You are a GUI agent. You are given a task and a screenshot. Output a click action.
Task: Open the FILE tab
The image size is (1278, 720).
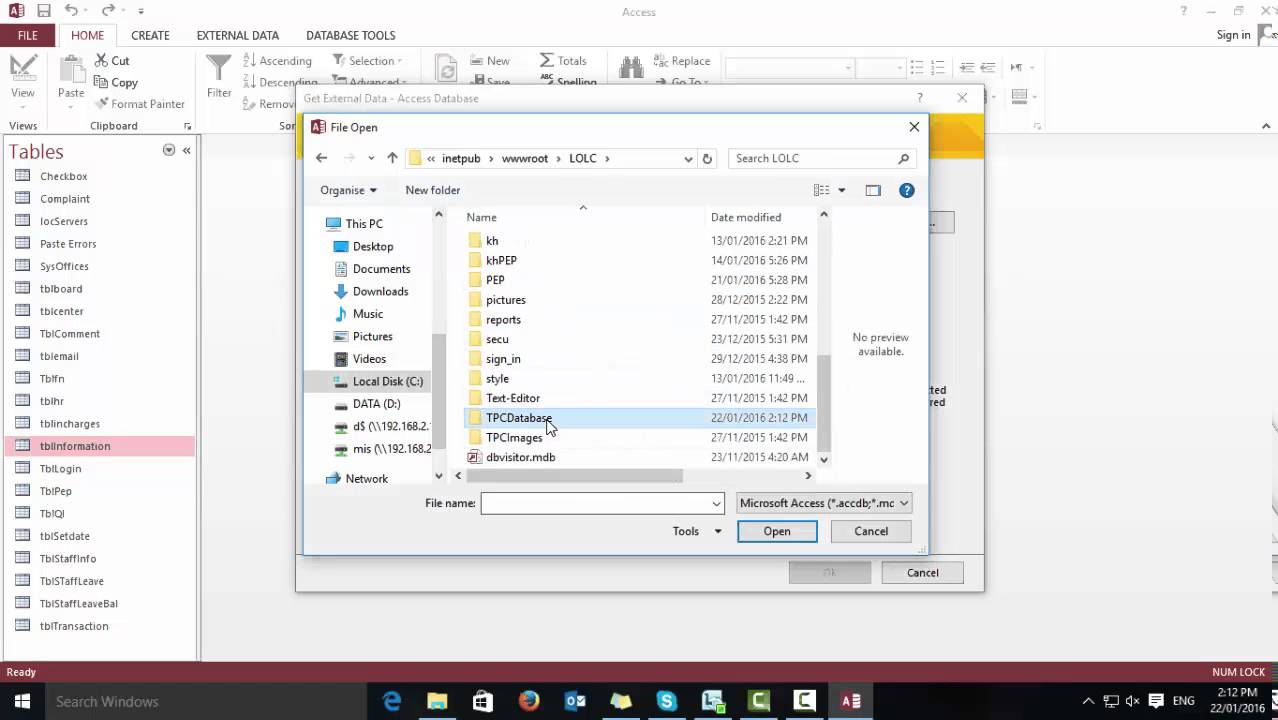pos(28,35)
